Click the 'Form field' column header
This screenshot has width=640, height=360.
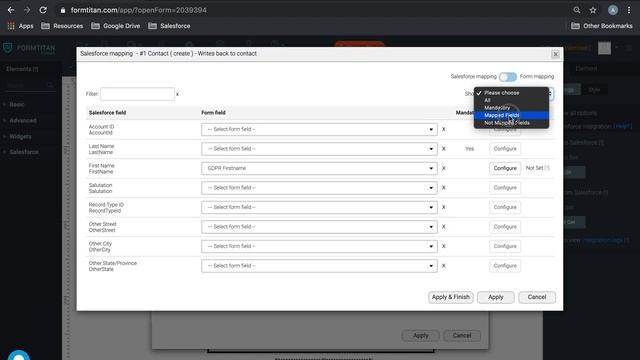coord(213,113)
